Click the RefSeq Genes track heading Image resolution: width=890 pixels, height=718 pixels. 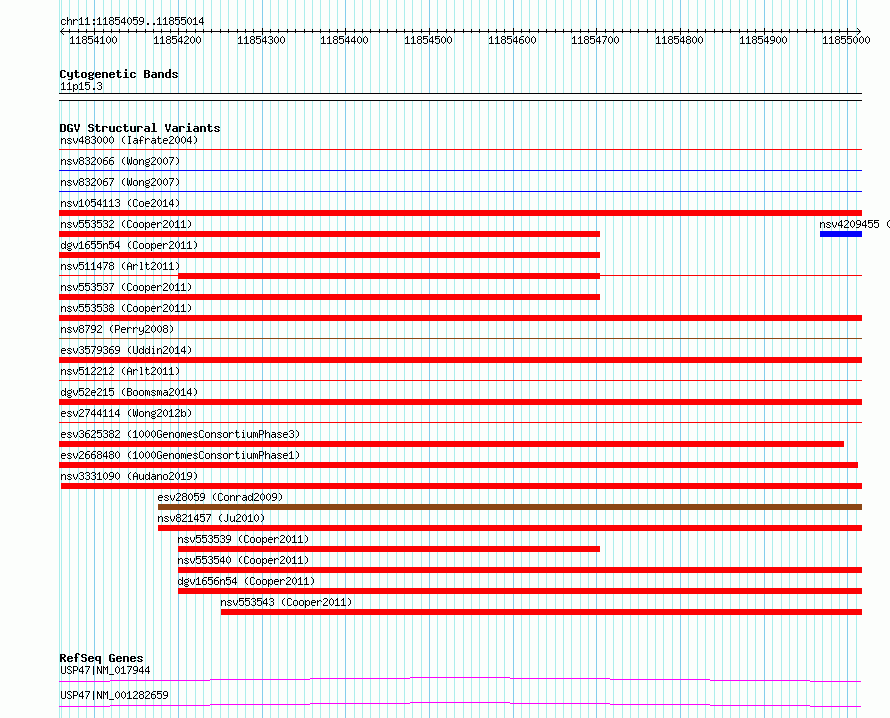(x=101, y=658)
